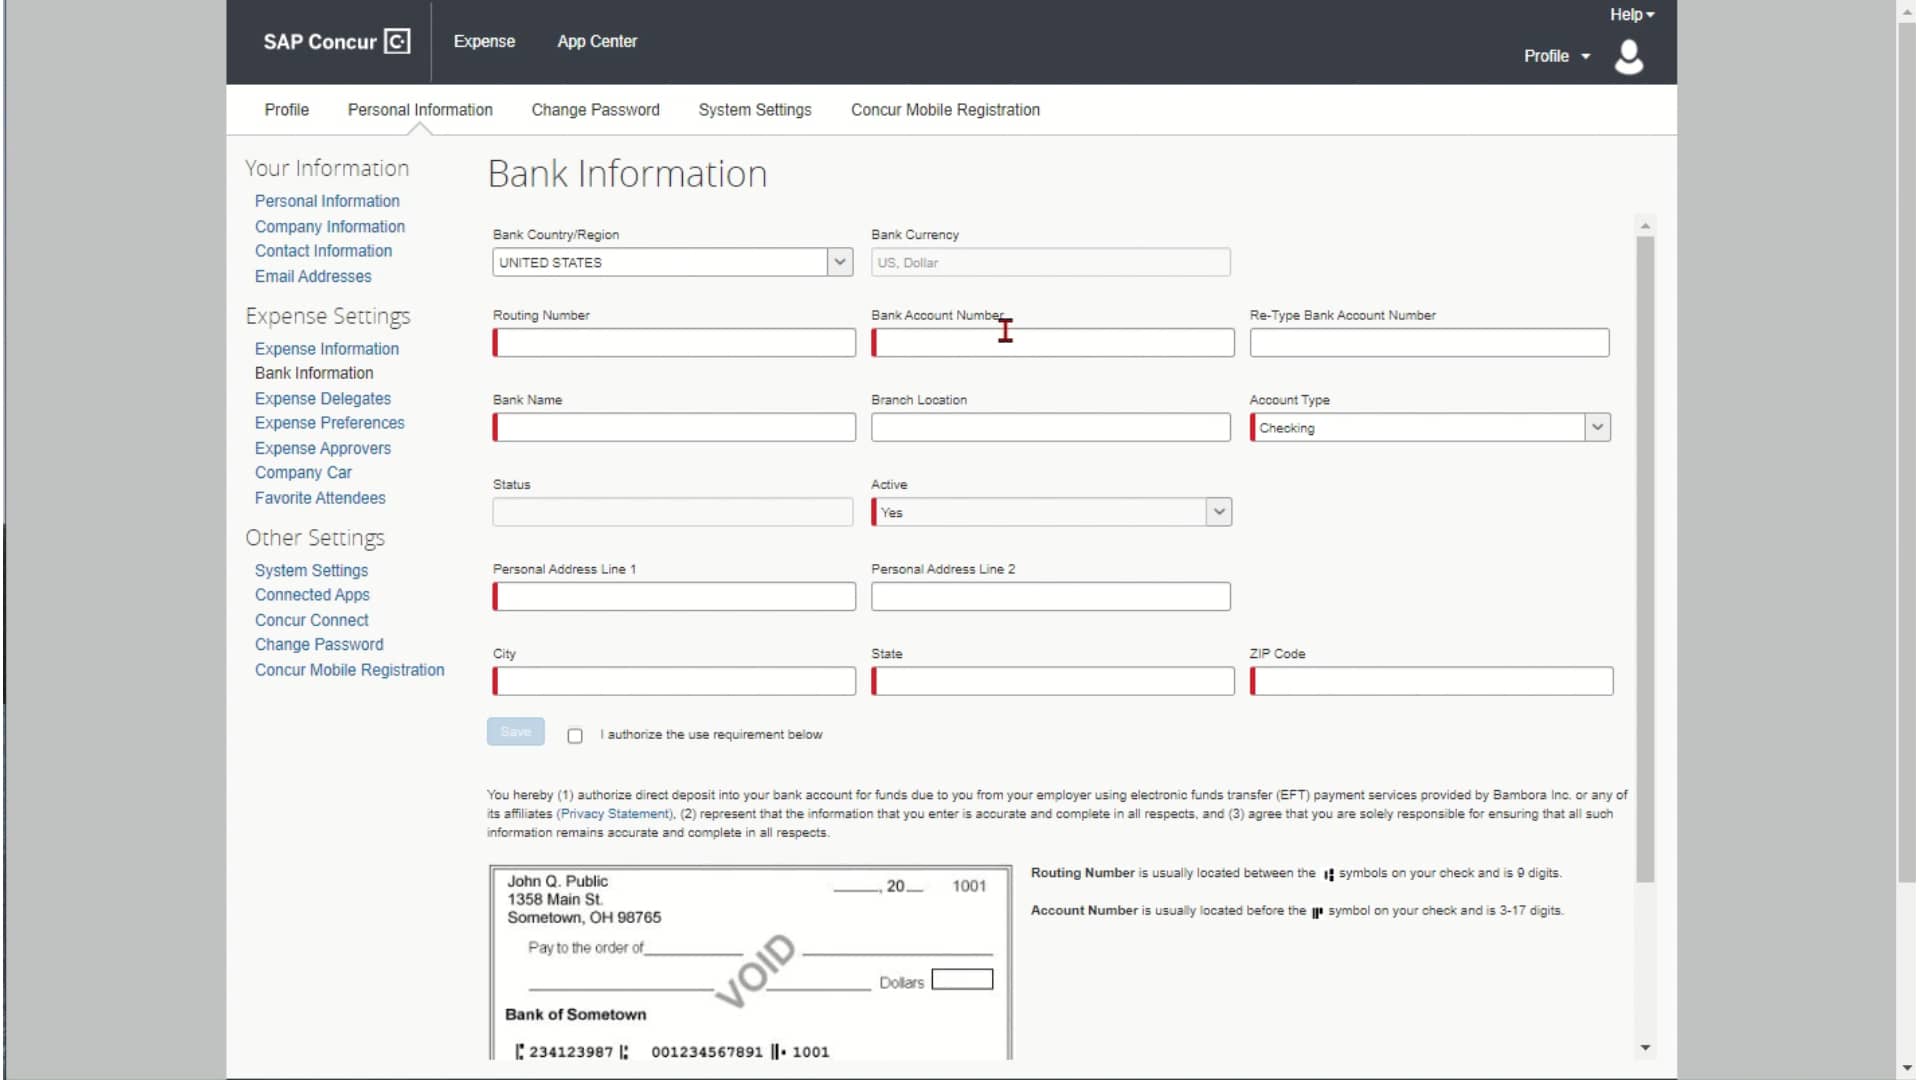Open the Bank Country/Region dropdown

(x=839, y=261)
